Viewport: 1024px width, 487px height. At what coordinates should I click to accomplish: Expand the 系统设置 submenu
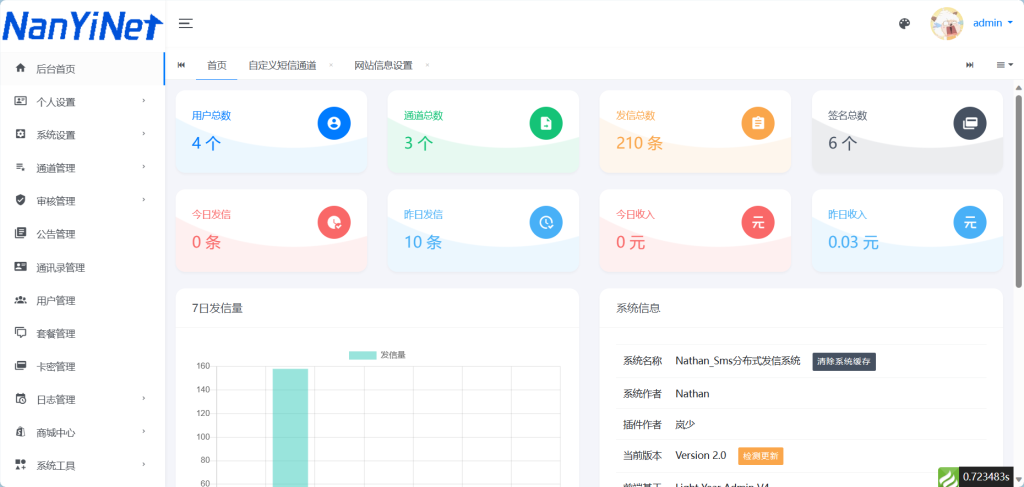(144, 134)
